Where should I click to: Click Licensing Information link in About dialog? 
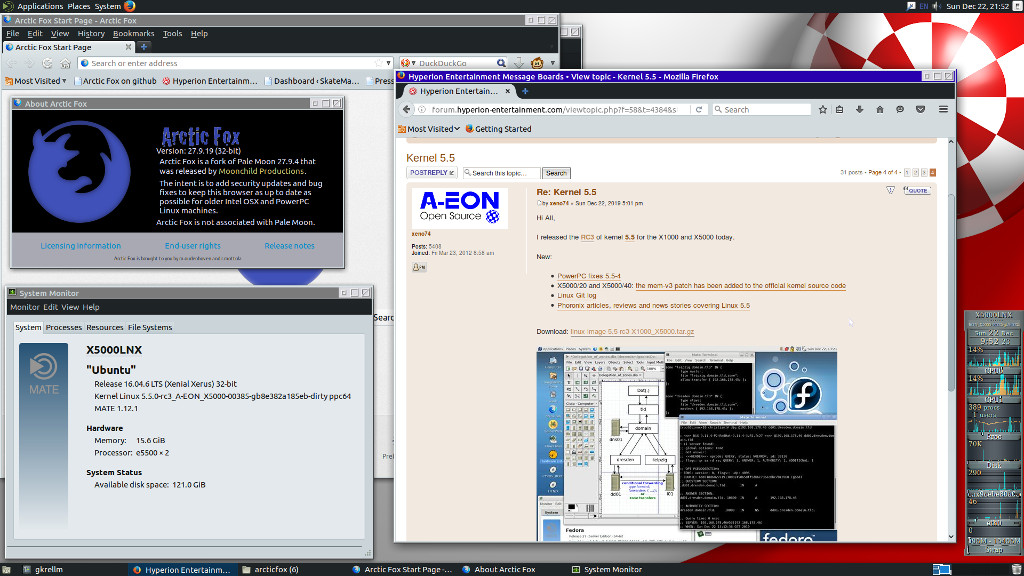click(x=80, y=246)
